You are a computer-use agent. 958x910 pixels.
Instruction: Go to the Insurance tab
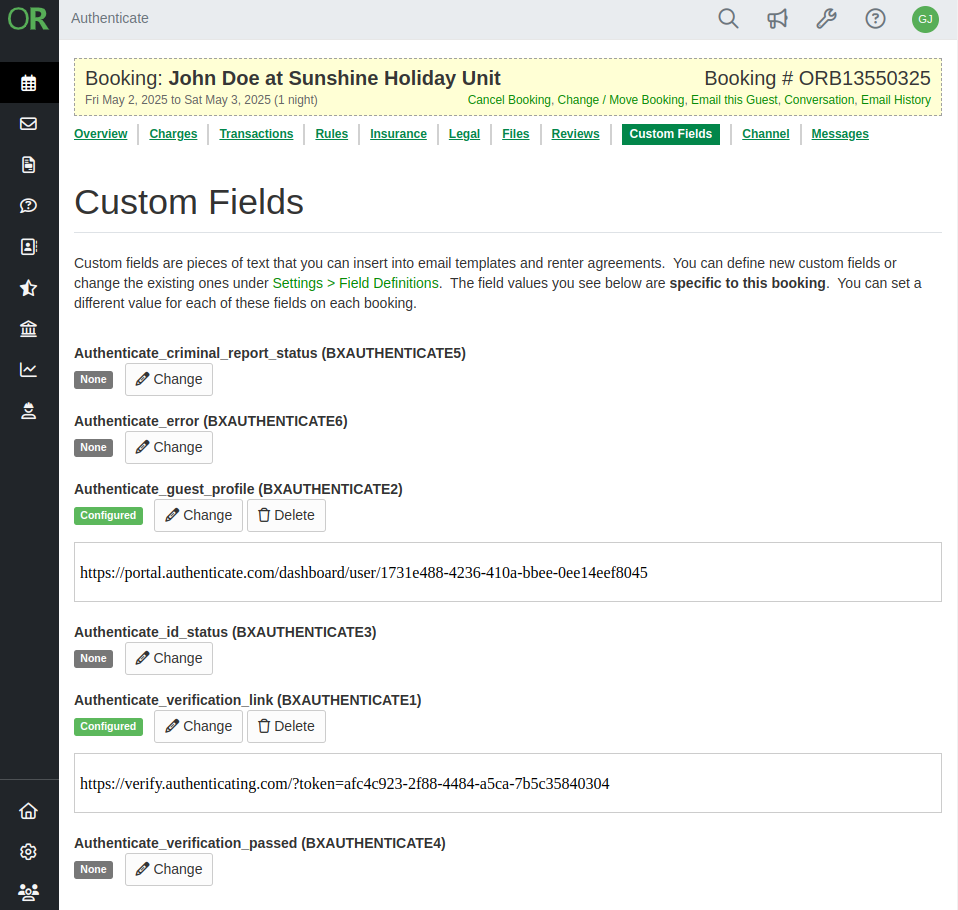point(398,134)
